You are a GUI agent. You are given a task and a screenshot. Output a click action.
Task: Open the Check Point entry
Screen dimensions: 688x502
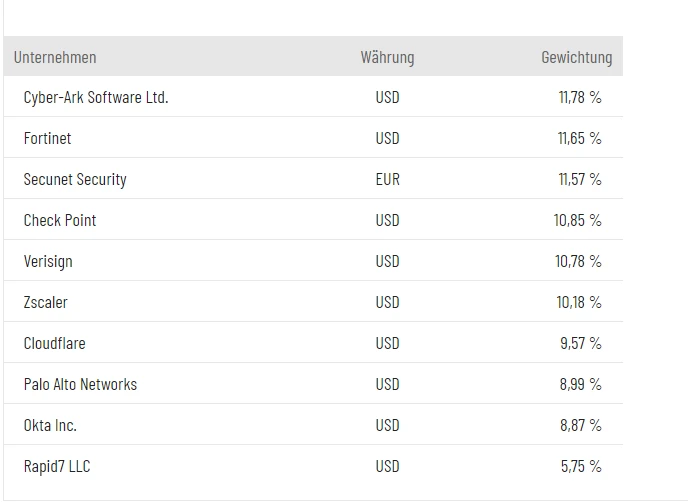click(x=60, y=221)
